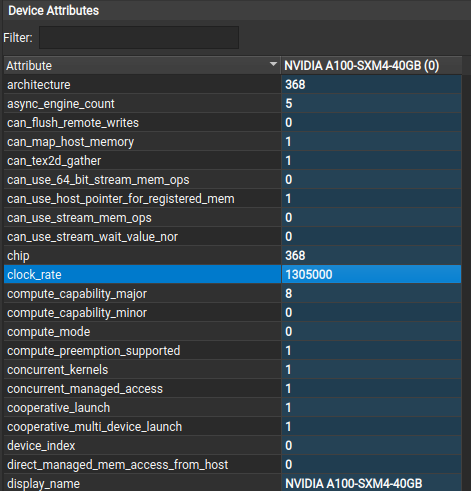Select the cooperative_launch row
The height and width of the screenshot is (491, 471).
[233, 408]
